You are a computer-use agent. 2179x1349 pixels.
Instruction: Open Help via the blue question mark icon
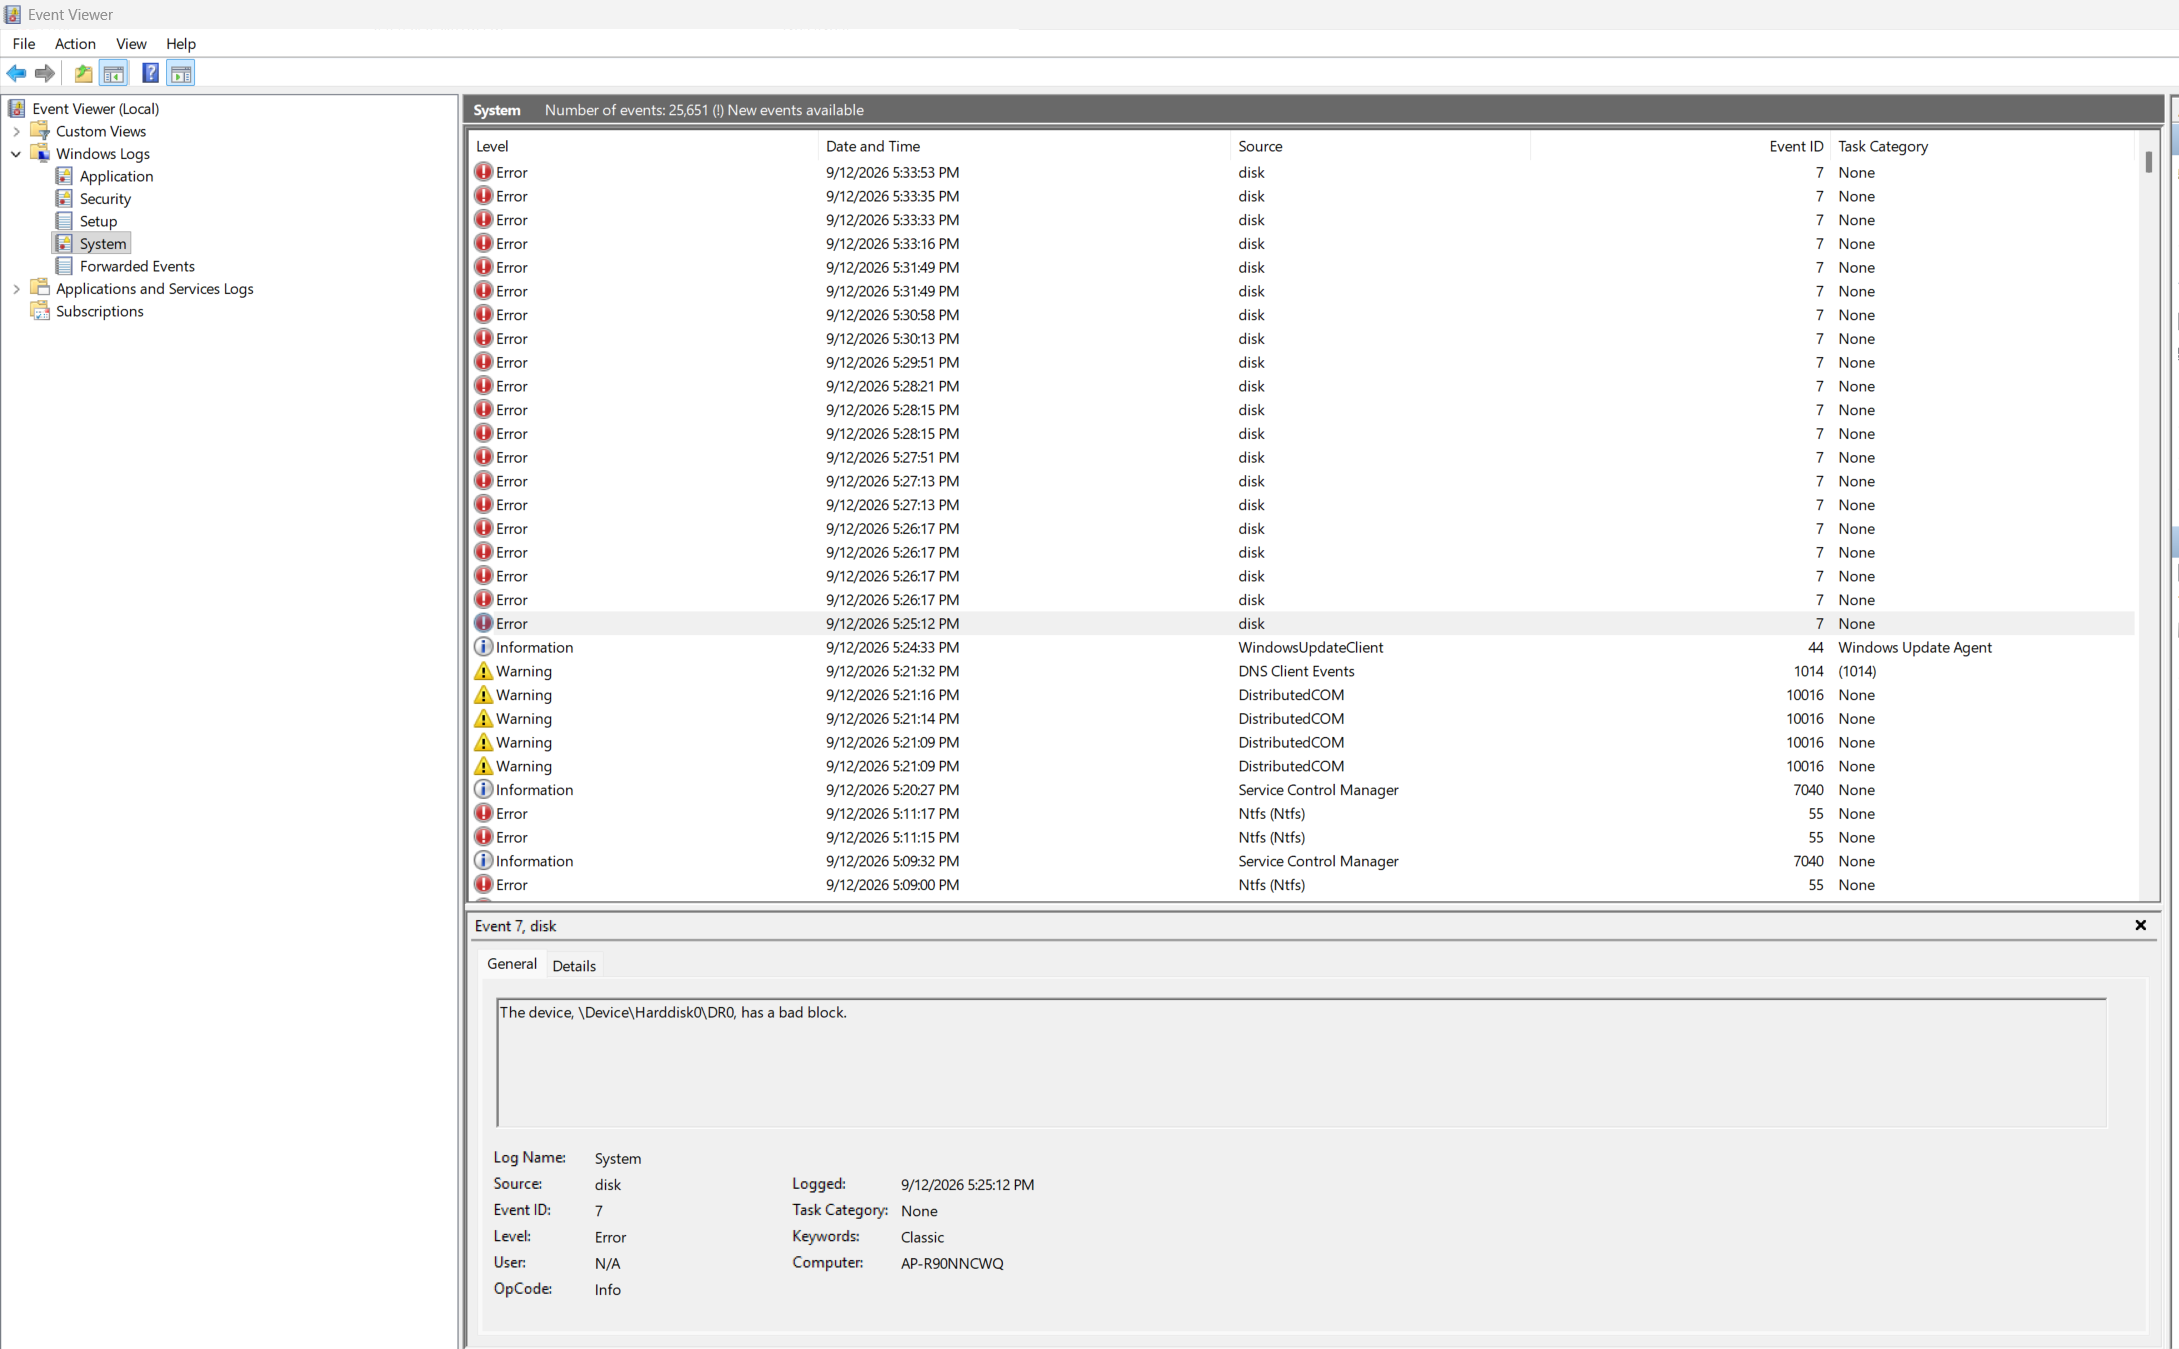click(x=150, y=73)
